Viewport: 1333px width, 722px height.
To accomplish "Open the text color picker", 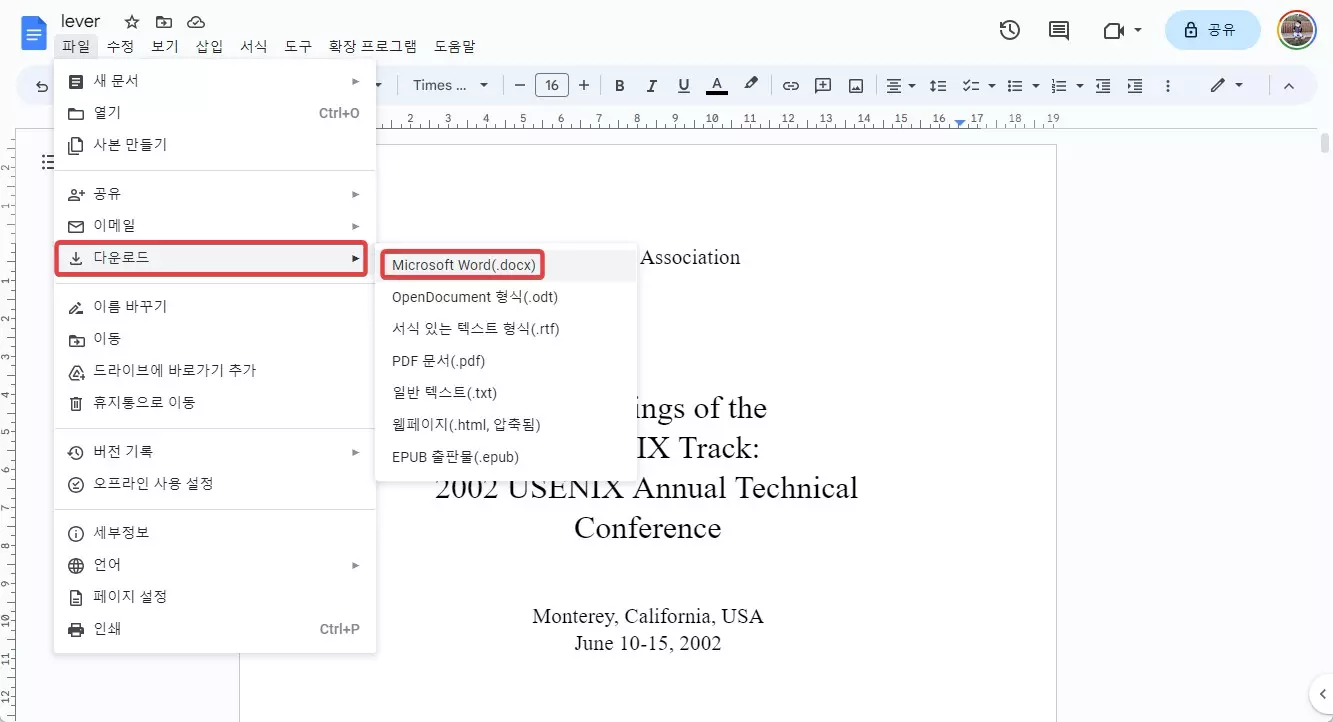I will [717, 85].
